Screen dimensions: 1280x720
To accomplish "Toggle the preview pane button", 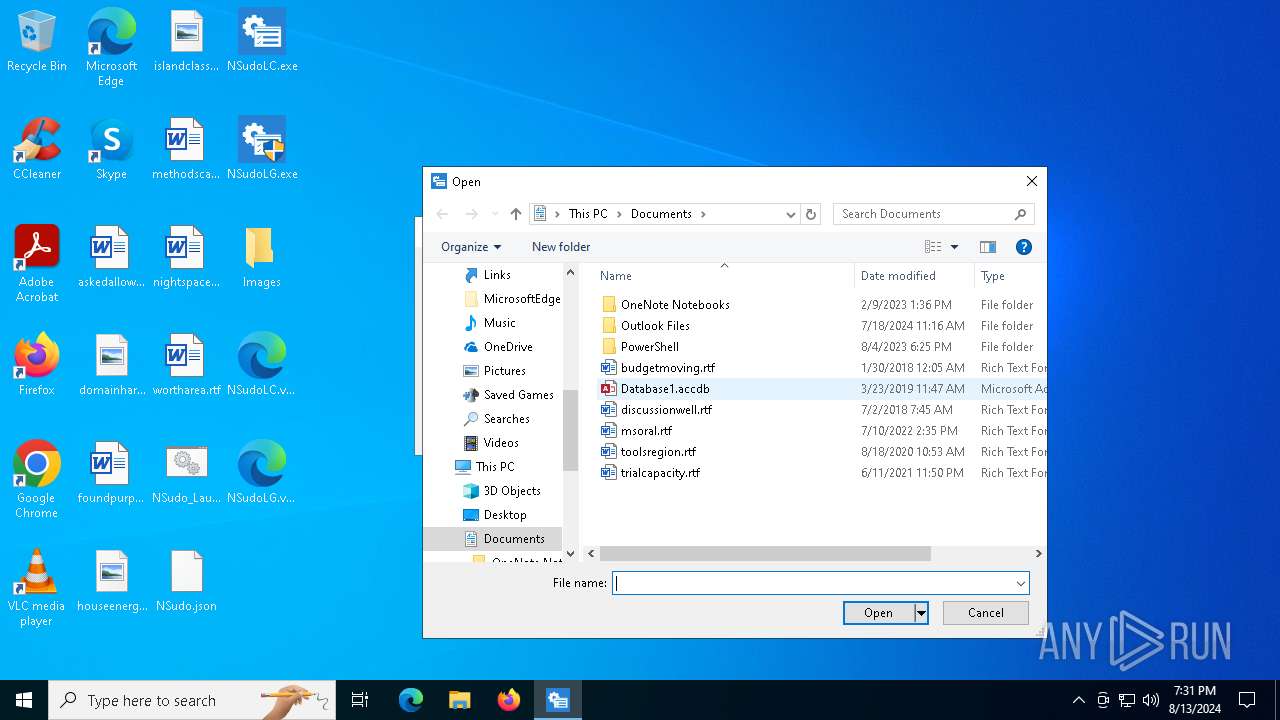I will coord(988,247).
